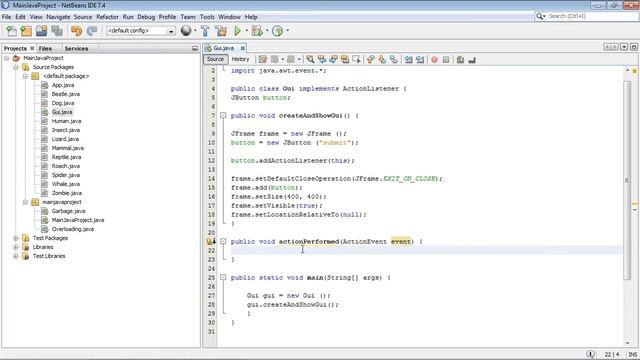Show the opened documents list arrow
640x360 pixels.
[624, 47]
